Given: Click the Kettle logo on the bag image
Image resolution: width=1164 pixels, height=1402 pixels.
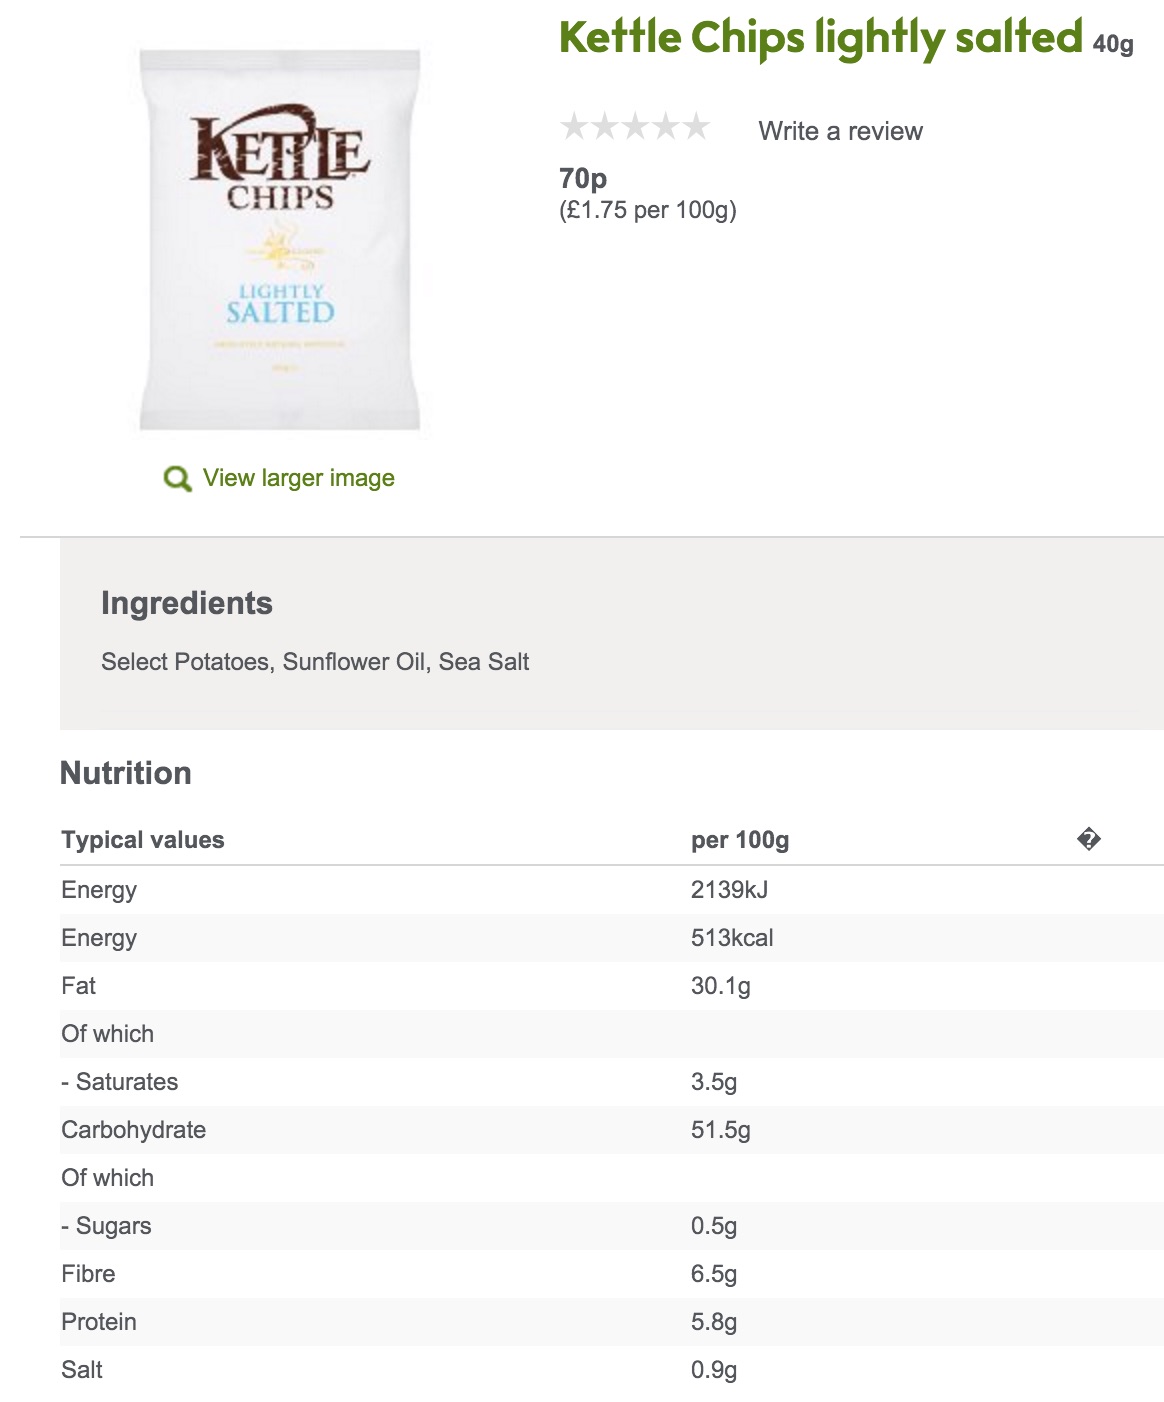Looking at the screenshot, I should pos(280,150).
